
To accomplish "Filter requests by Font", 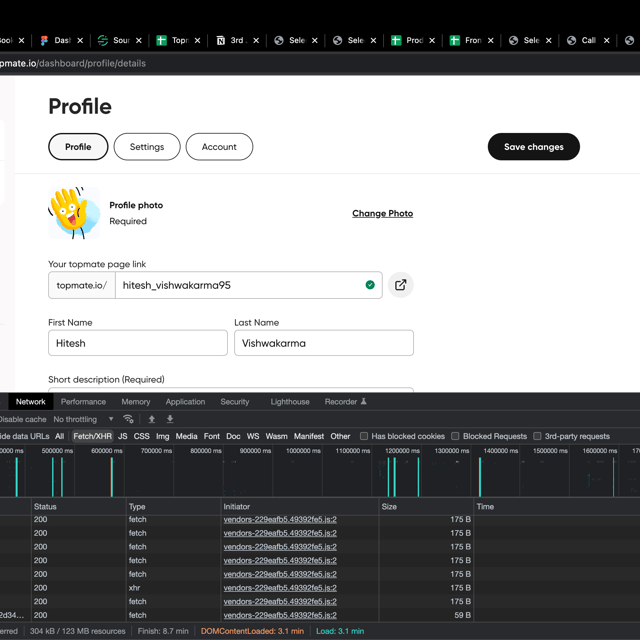I will coord(212,436).
